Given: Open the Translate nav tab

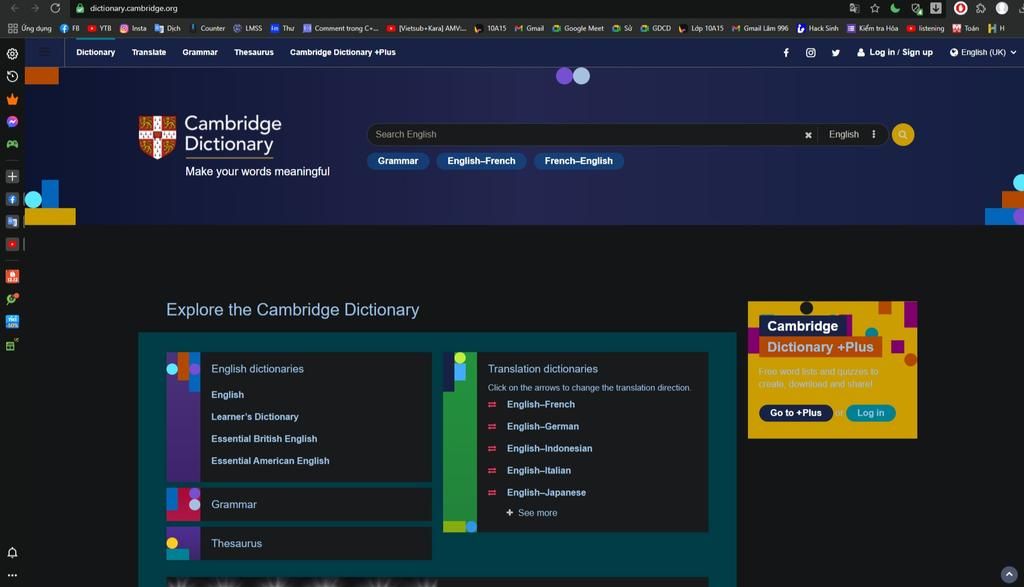Looking at the screenshot, I should pos(149,52).
